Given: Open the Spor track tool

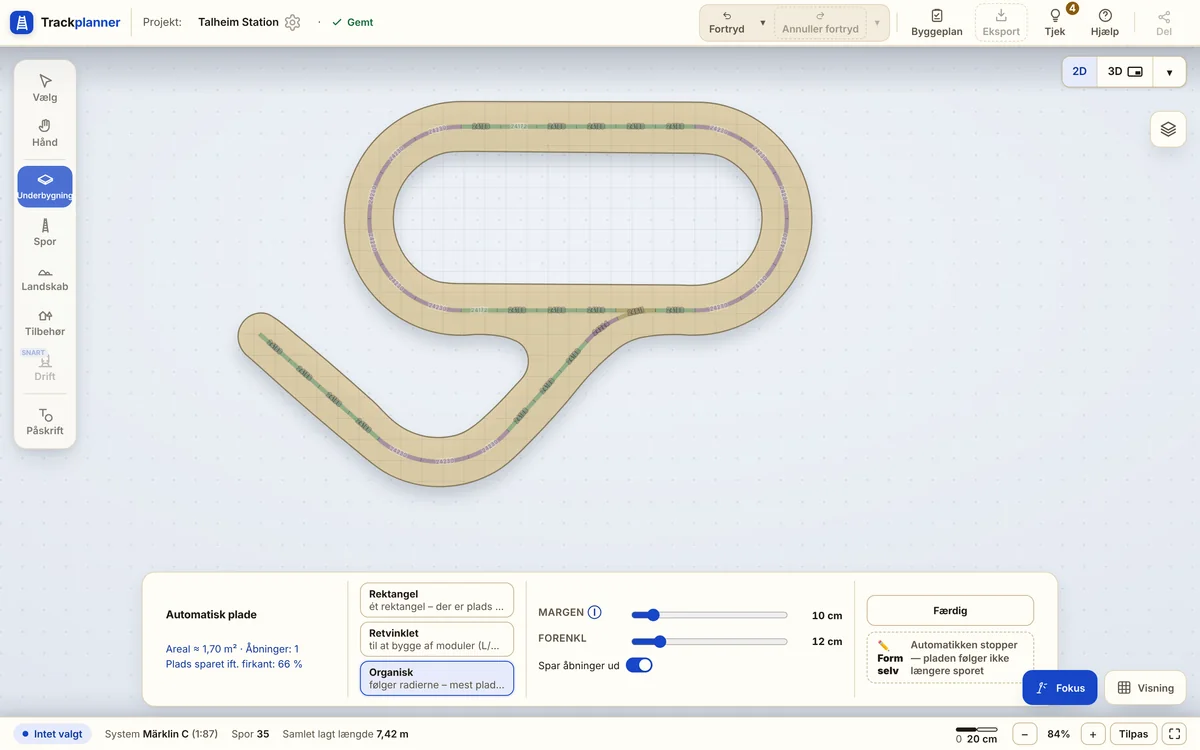Looking at the screenshot, I should point(45,232).
